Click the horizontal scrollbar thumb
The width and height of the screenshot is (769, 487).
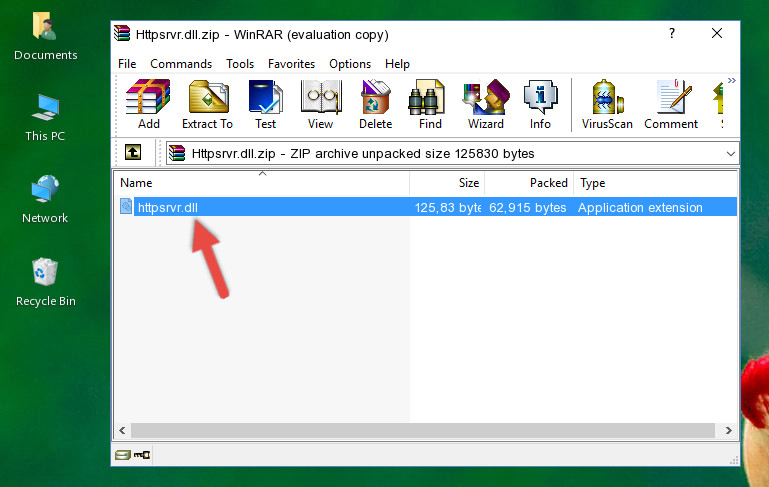coord(422,430)
